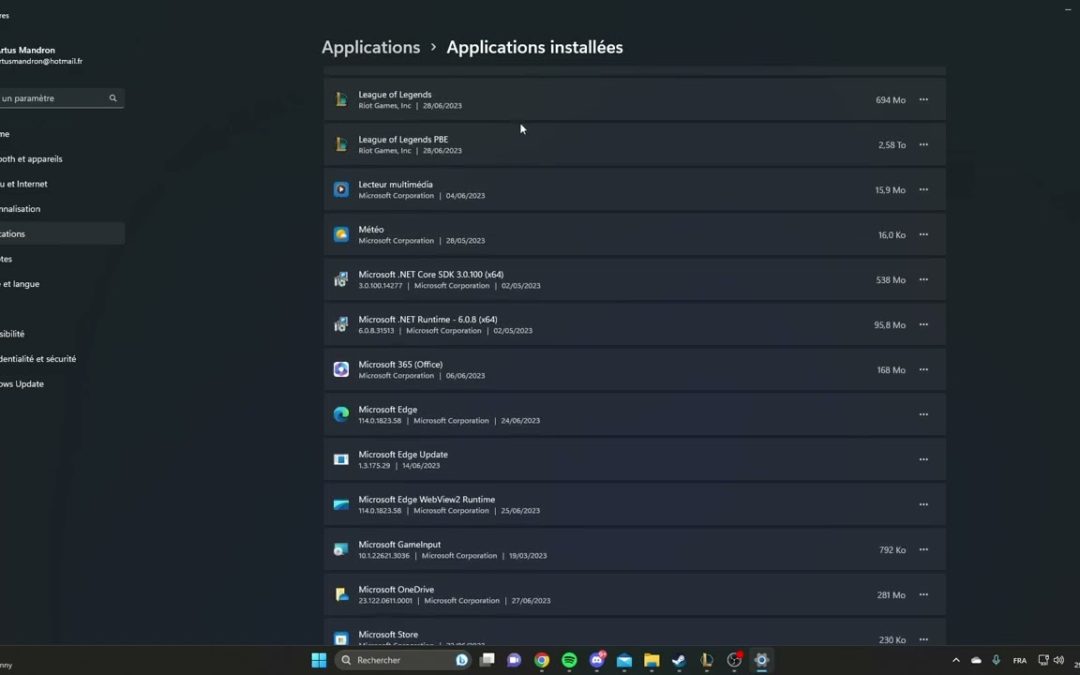Click the Edge WebView2 Runtime icon
The width and height of the screenshot is (1080, 675).
pos(341,505)
